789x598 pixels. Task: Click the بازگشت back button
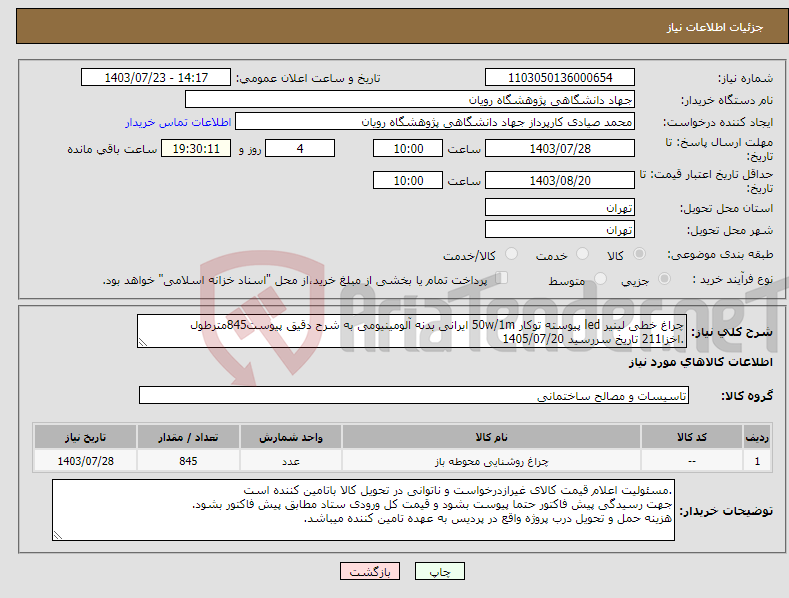(370, 572)
